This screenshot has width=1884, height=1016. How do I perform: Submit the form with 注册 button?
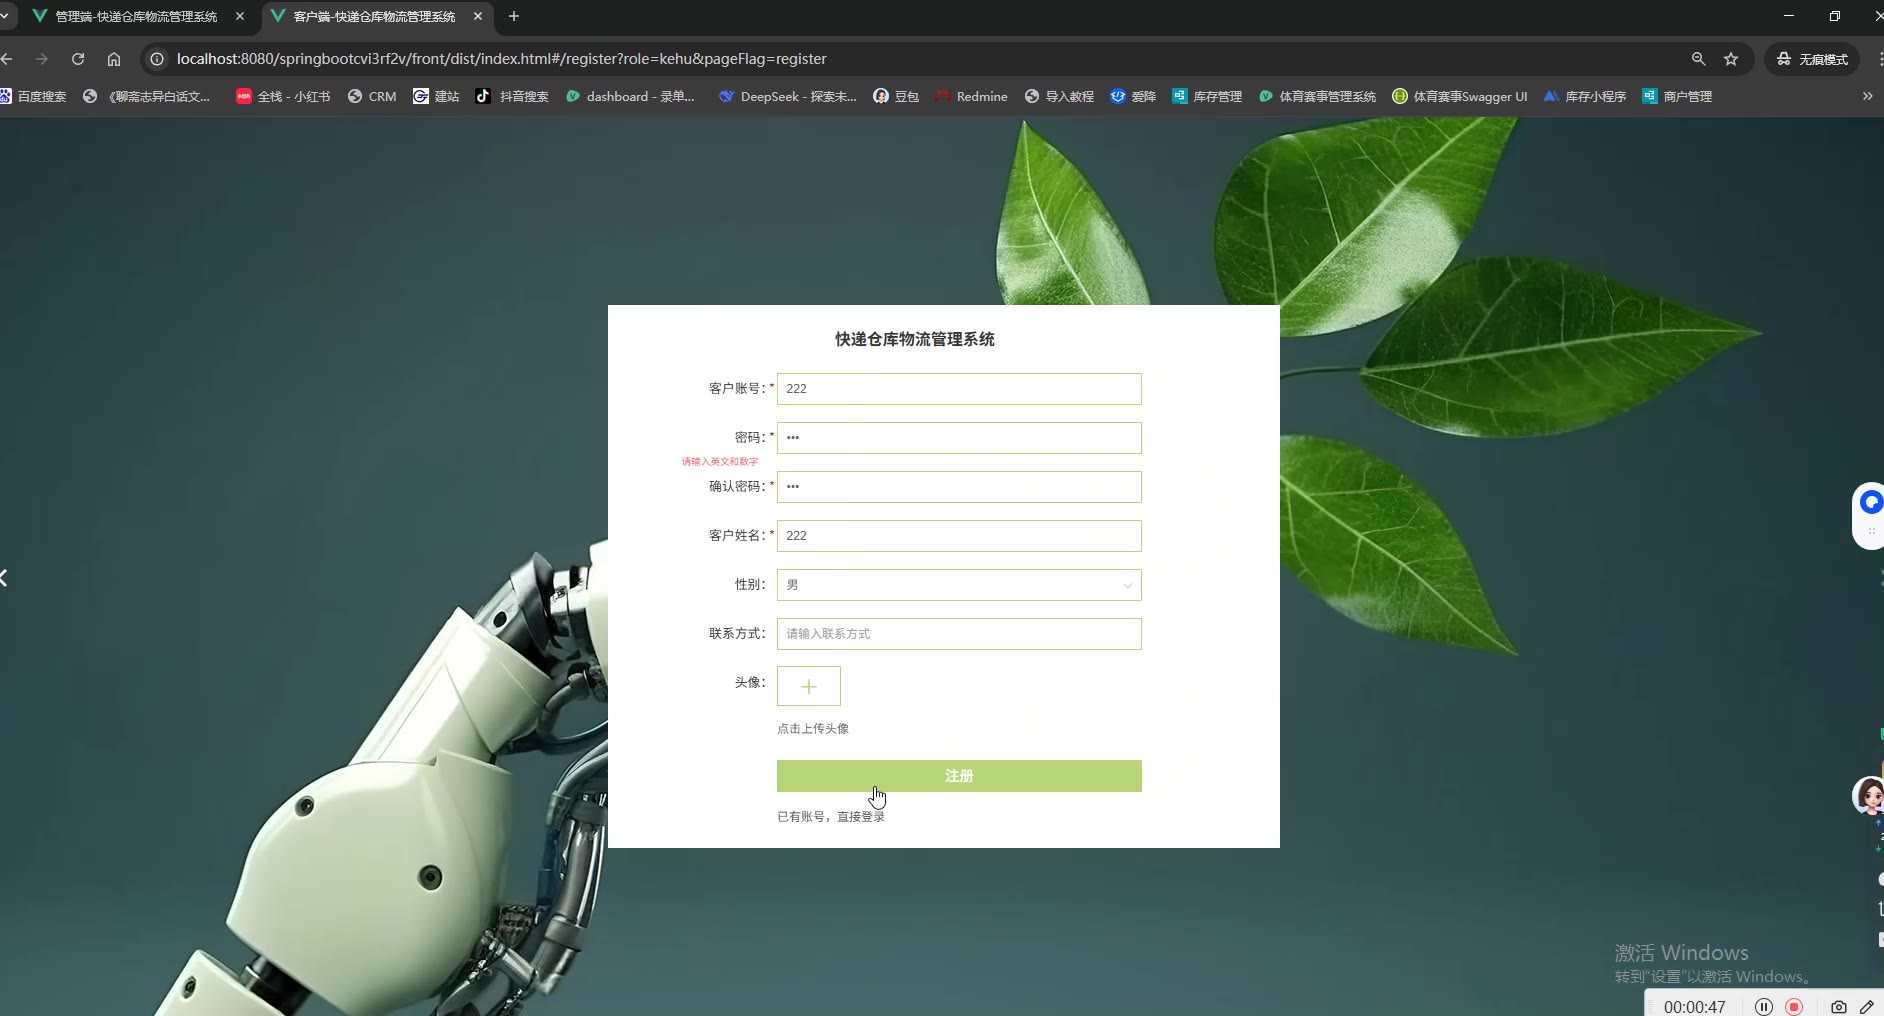point(959,776)
